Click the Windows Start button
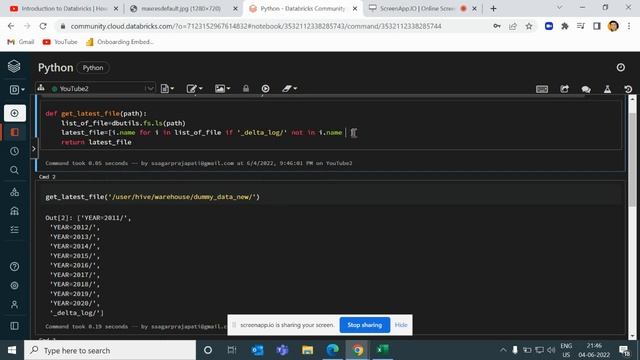The image size is (640, 360). (x=12, y=350)
